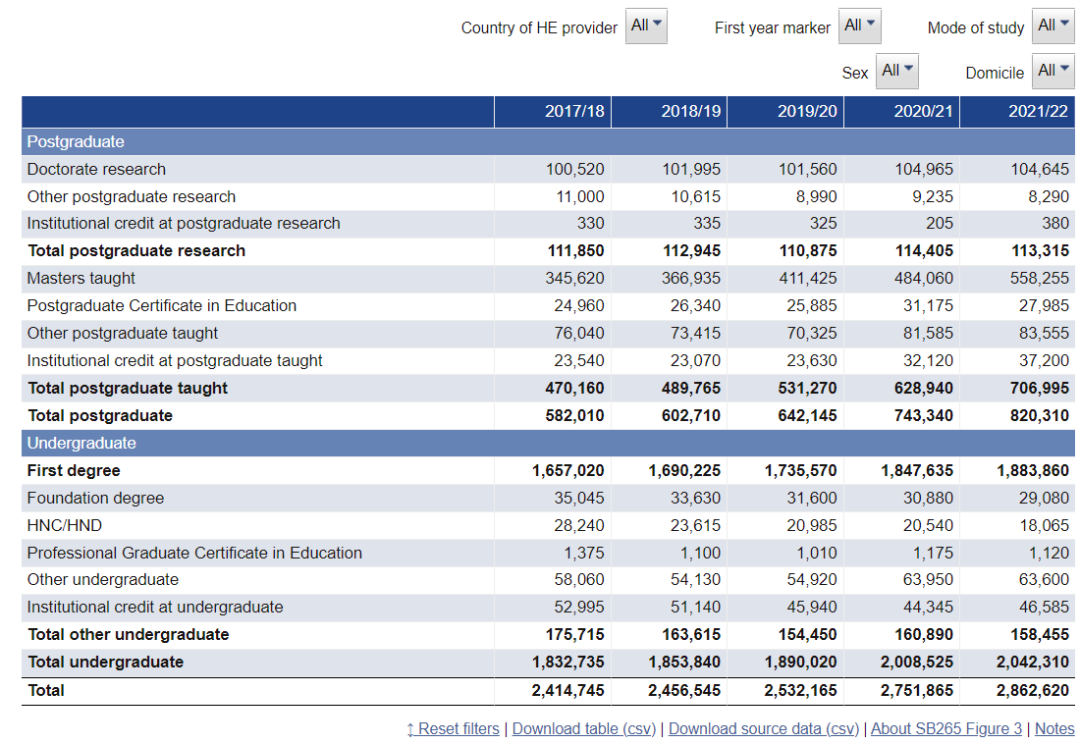Click Total postgraduate research row label
This screenshot has height=744, width=1080.
click(x=136, y=251)
